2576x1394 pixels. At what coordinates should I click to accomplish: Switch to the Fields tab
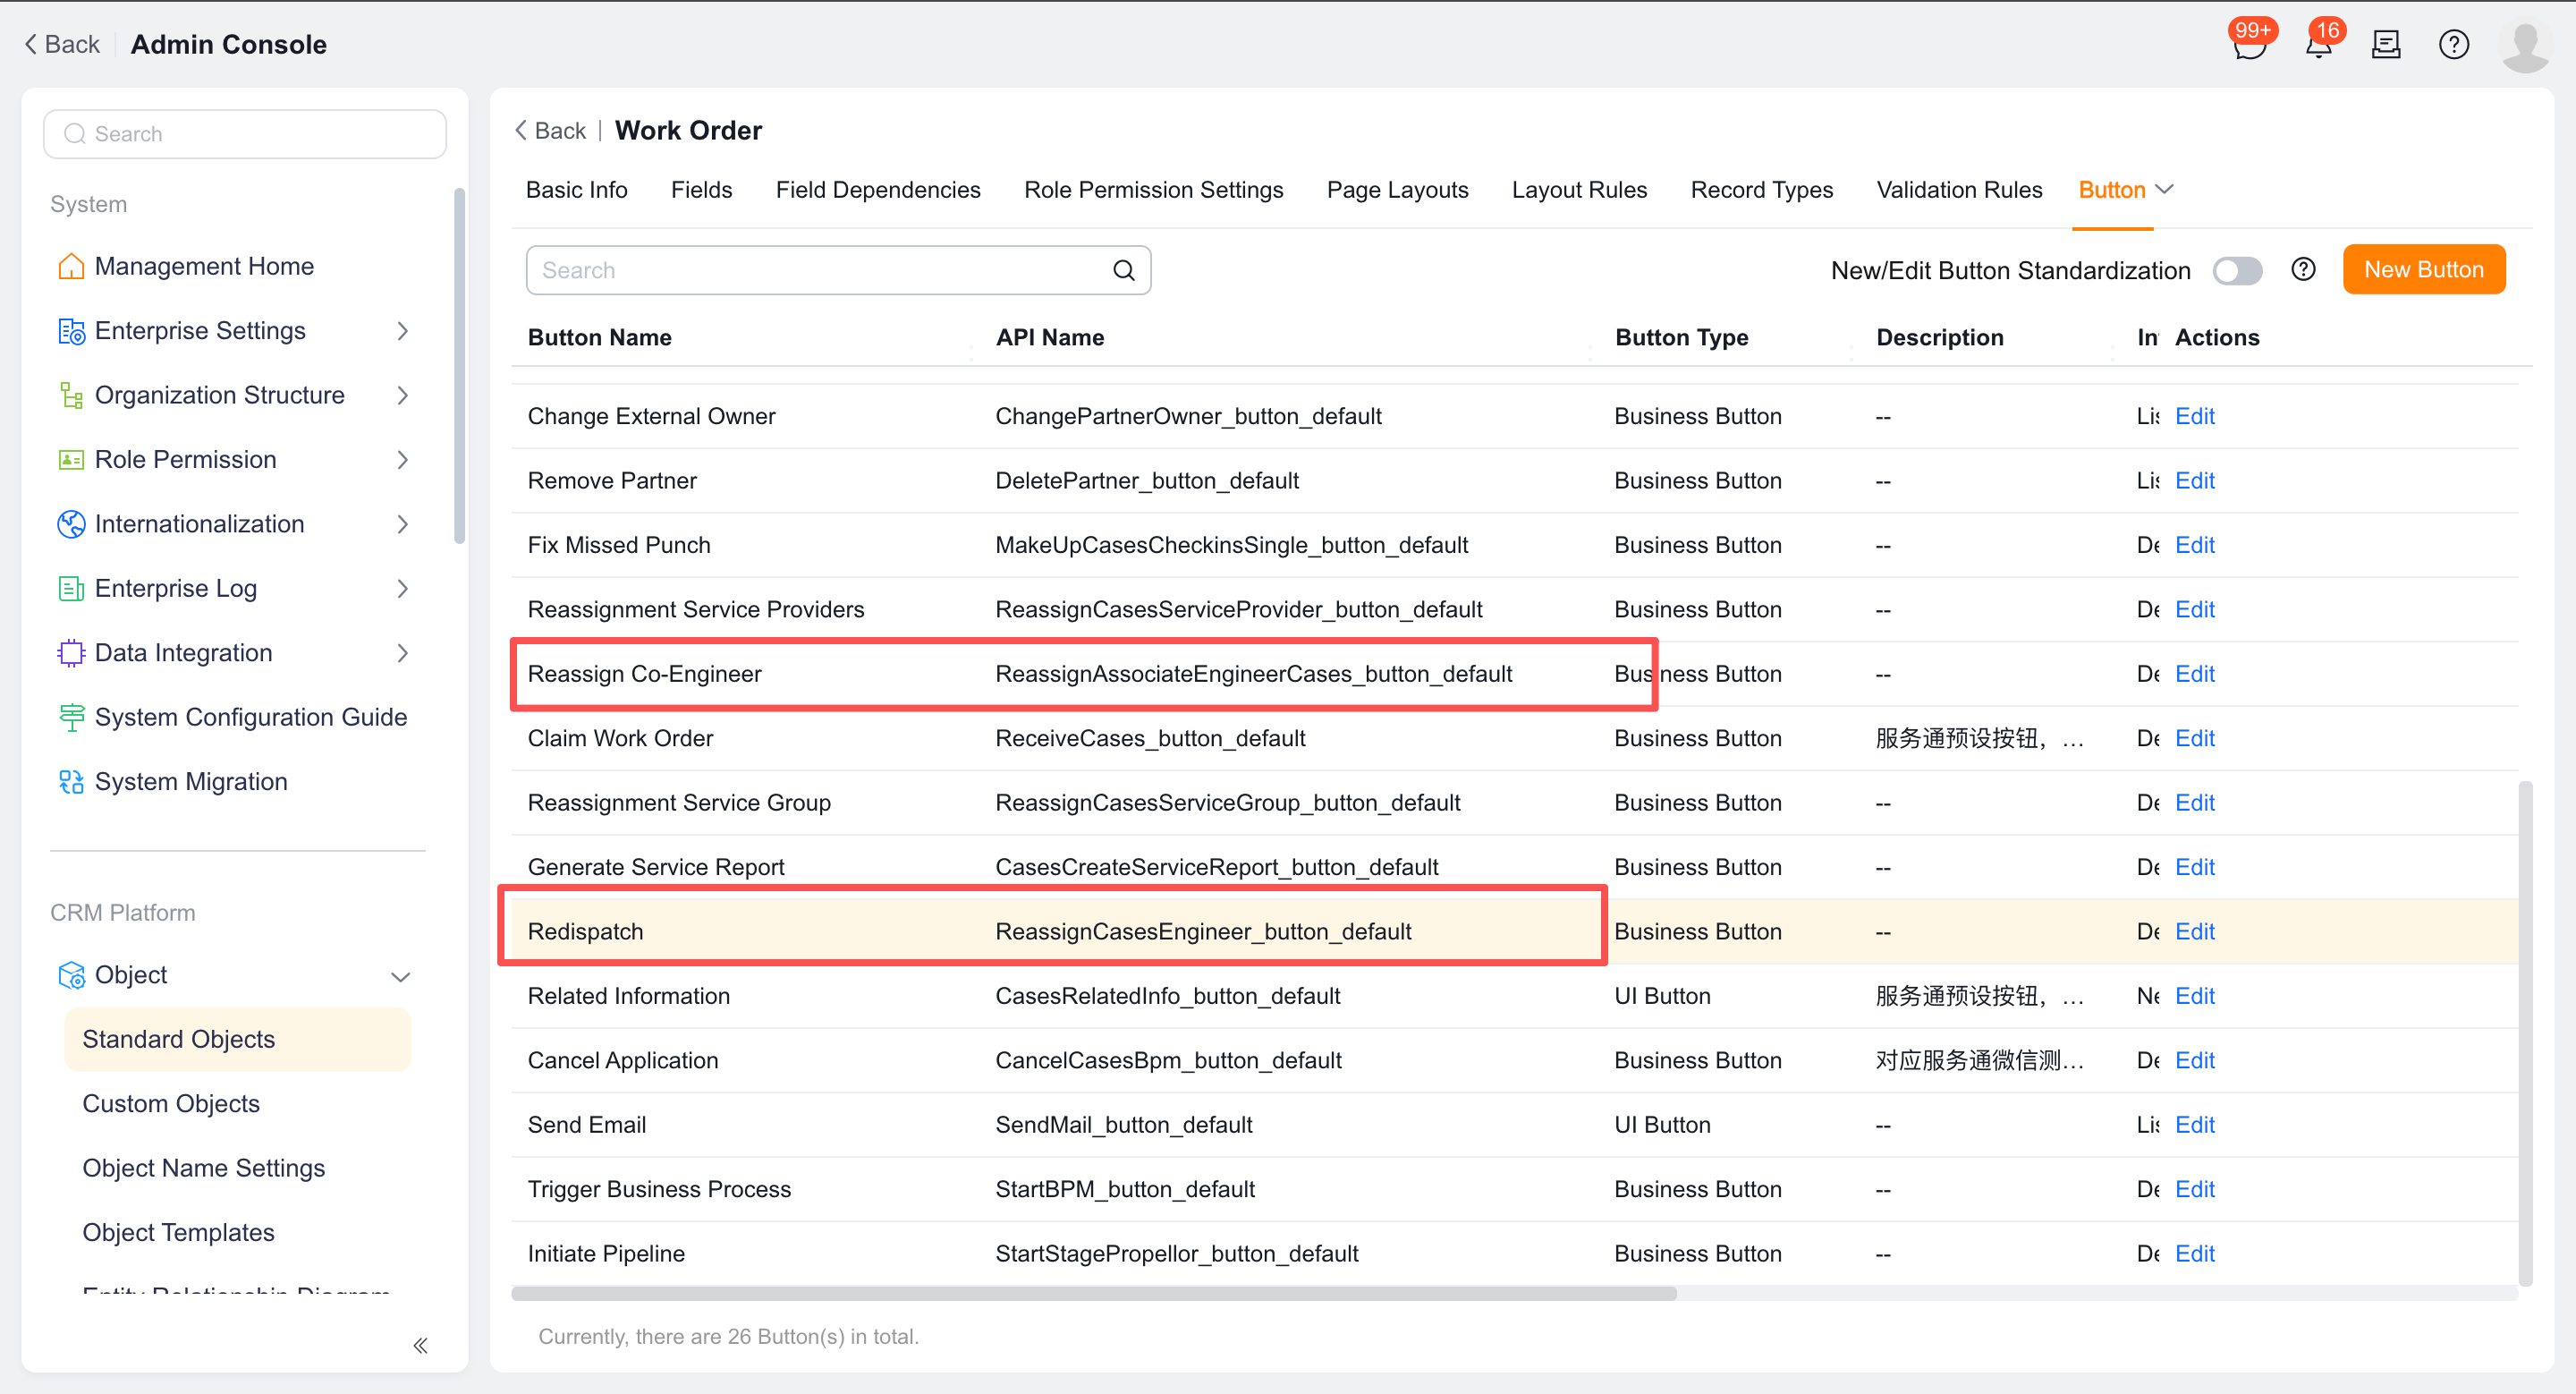point(701,190)
